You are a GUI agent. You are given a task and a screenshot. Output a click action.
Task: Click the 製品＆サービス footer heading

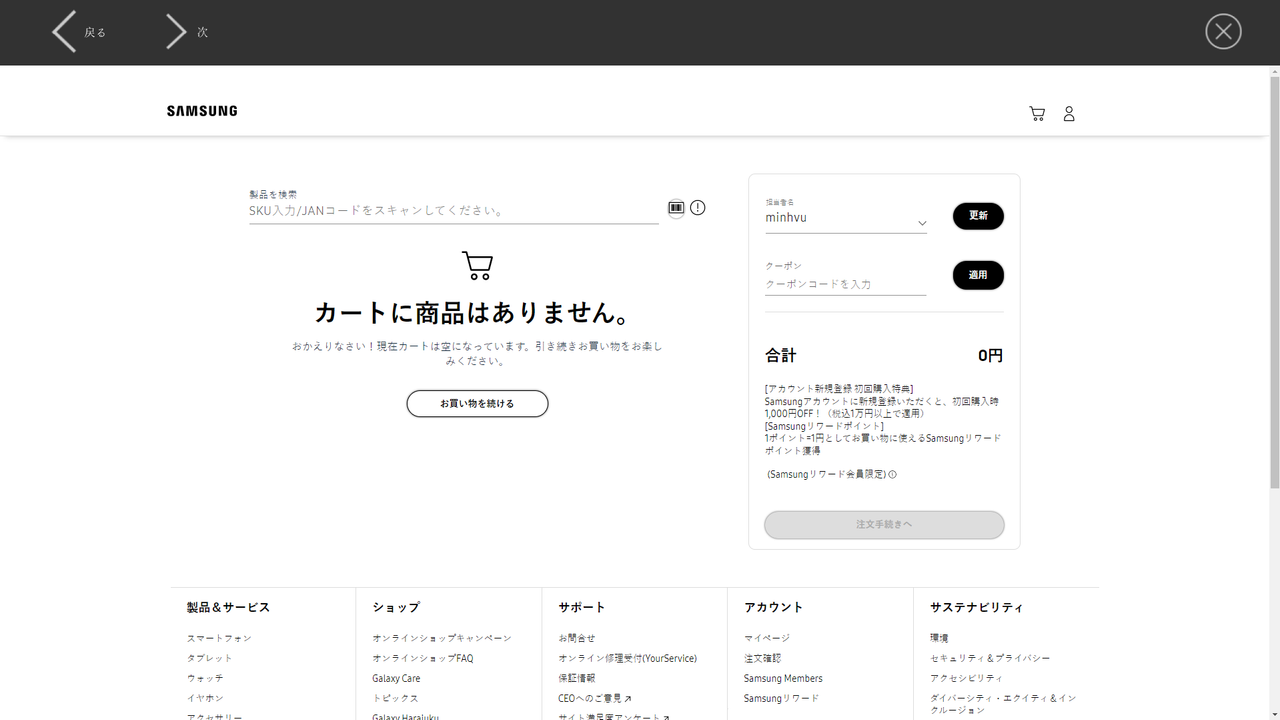pyautogui.click(x=228, y=607)
